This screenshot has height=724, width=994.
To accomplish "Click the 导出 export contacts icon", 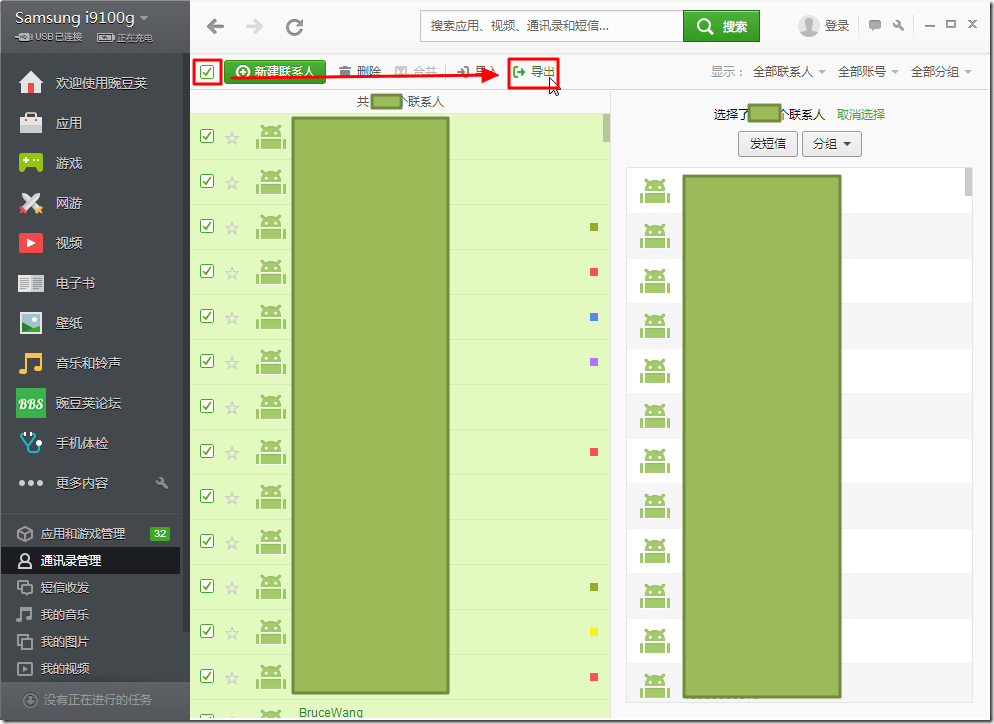I will [519, 72].
